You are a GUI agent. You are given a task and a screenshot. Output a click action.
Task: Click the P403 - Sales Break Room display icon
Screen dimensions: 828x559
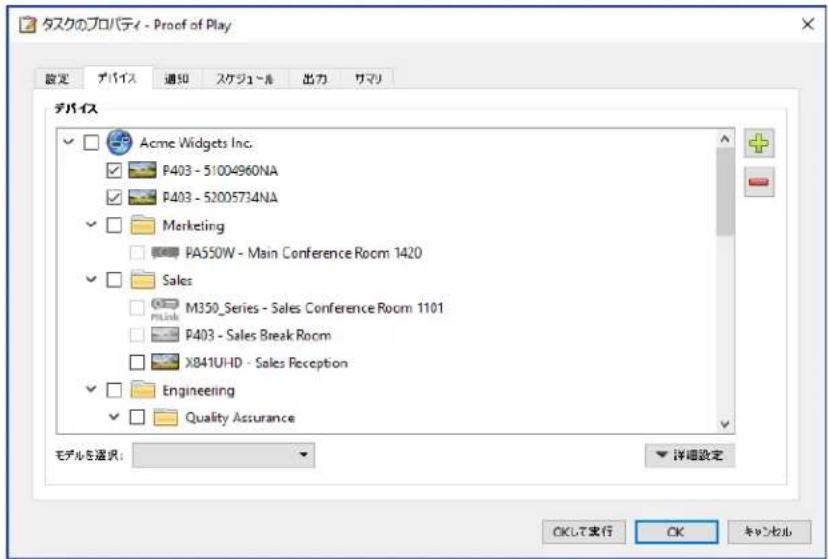165,335
